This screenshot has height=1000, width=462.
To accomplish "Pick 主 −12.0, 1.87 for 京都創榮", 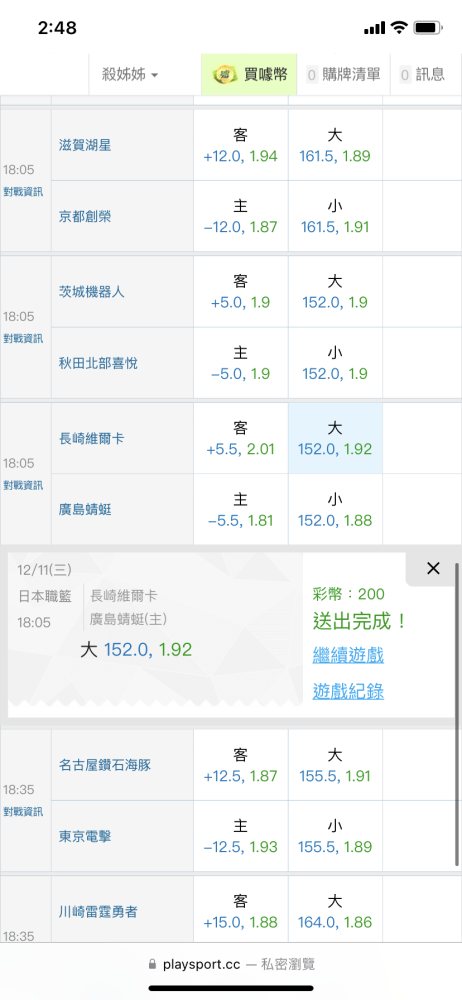I will point(240,217).
